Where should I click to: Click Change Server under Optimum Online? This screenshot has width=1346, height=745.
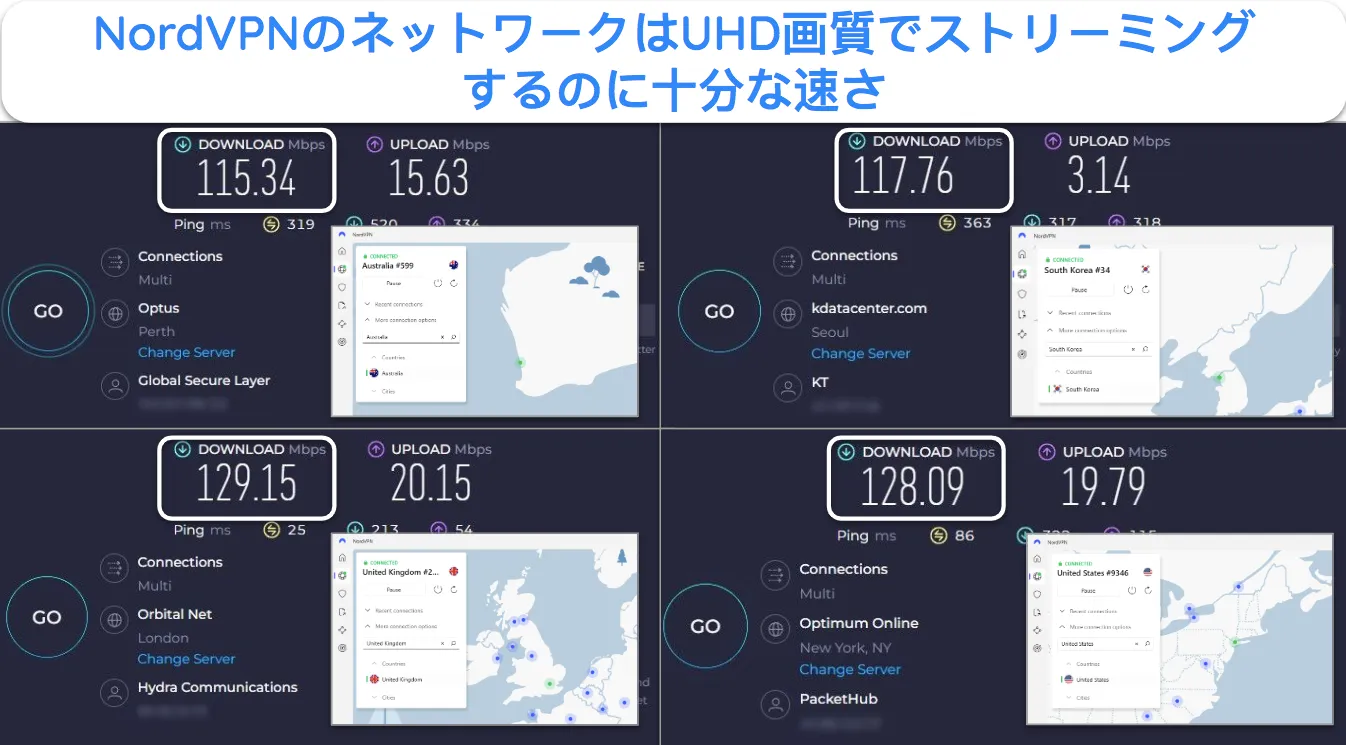pyautogui.click(x=850, y=669)
